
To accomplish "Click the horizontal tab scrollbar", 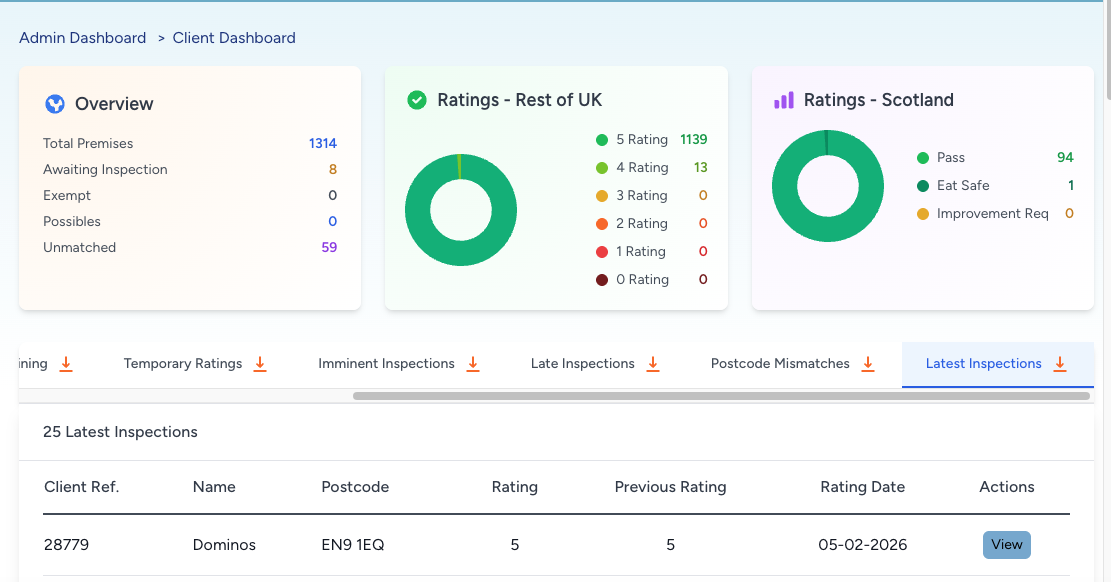I will coord(721,396).
